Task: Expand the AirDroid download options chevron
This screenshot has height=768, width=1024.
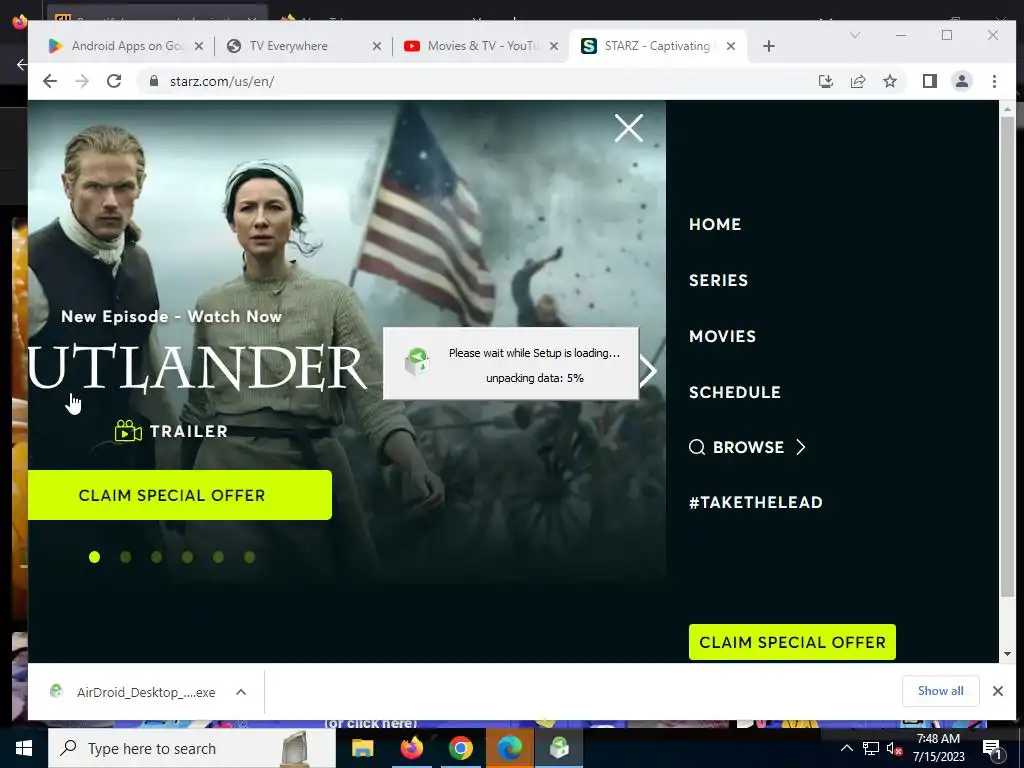Action: pyautogui.click(x=241, y=692)
